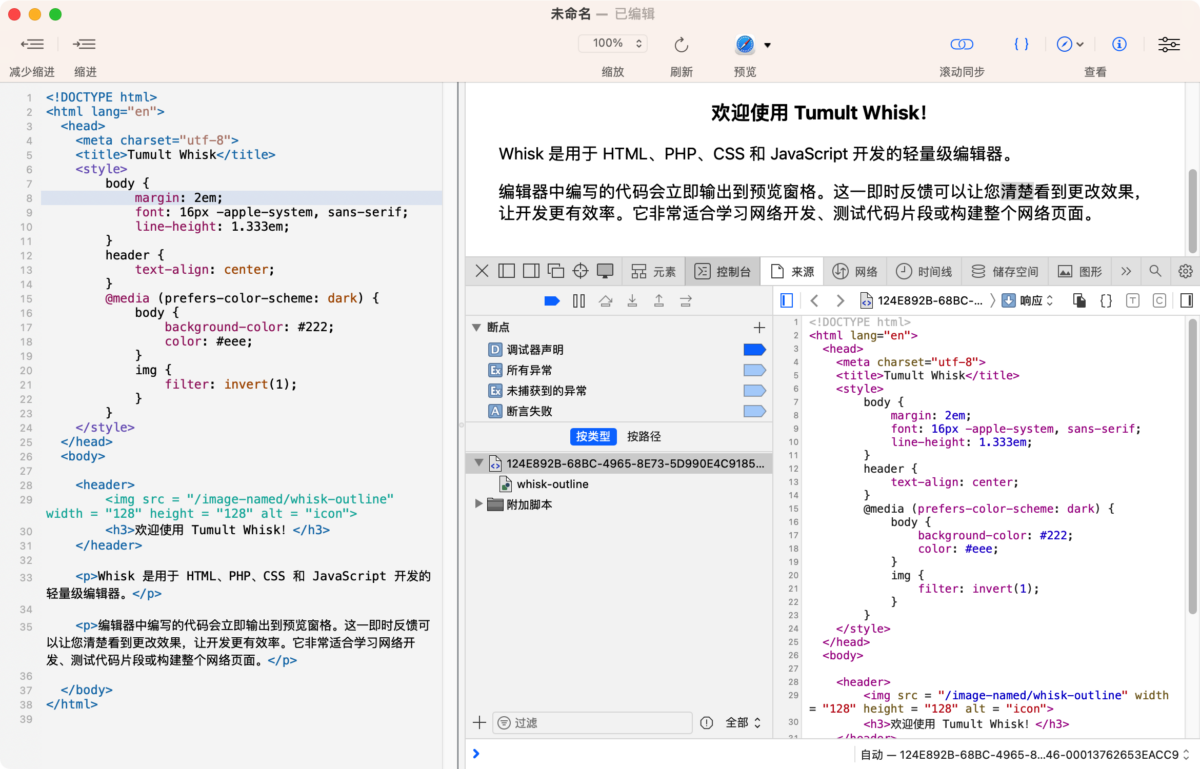The image size is (1200, 769).
Task: Switch to the 储存空间 tab
Action: tap(1005, 271)
